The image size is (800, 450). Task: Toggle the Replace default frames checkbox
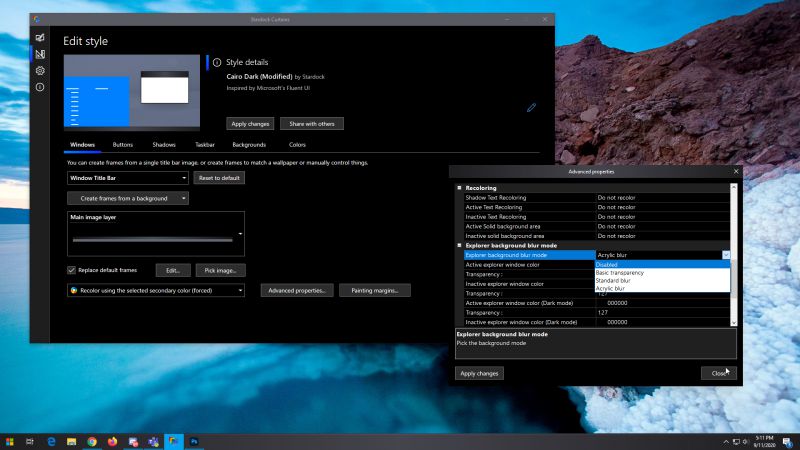coord(72,270)
